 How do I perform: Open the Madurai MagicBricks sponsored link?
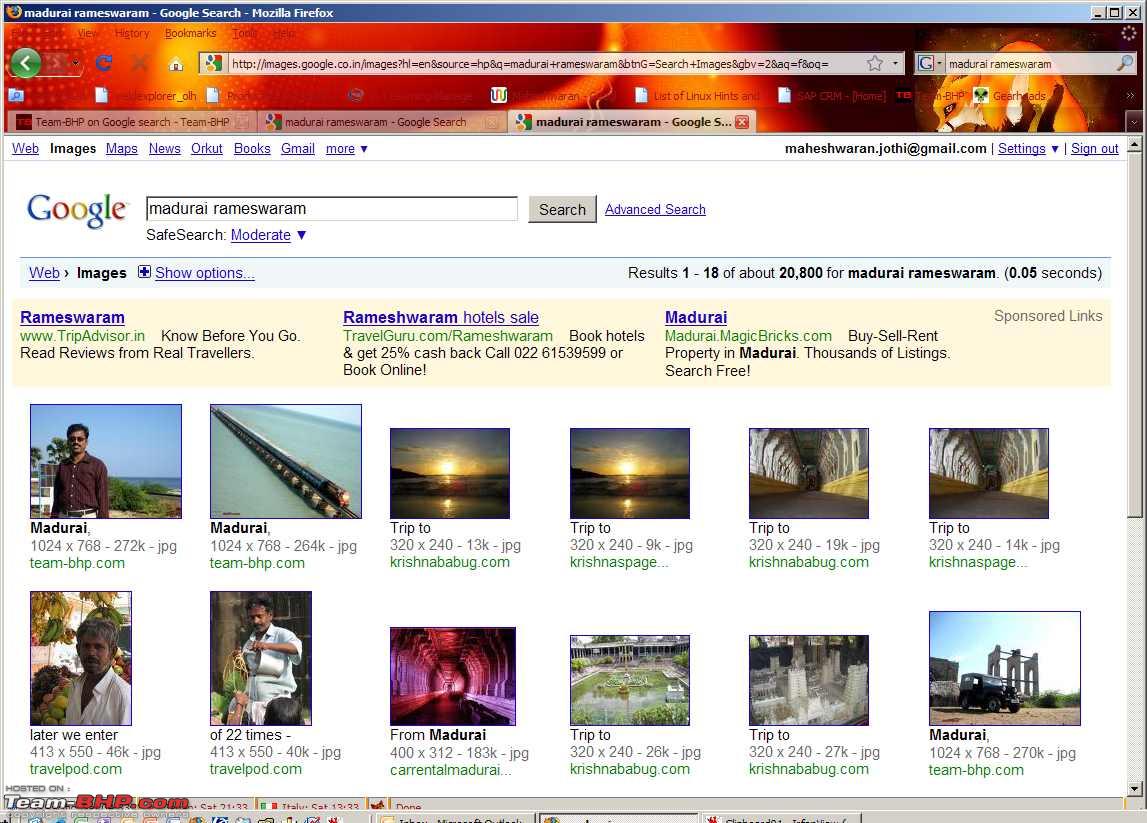(x=696, y=317)
